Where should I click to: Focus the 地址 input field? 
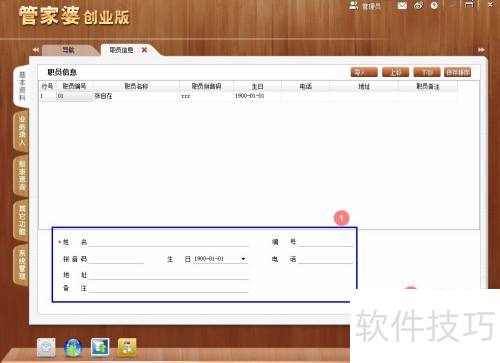[169, 275]
